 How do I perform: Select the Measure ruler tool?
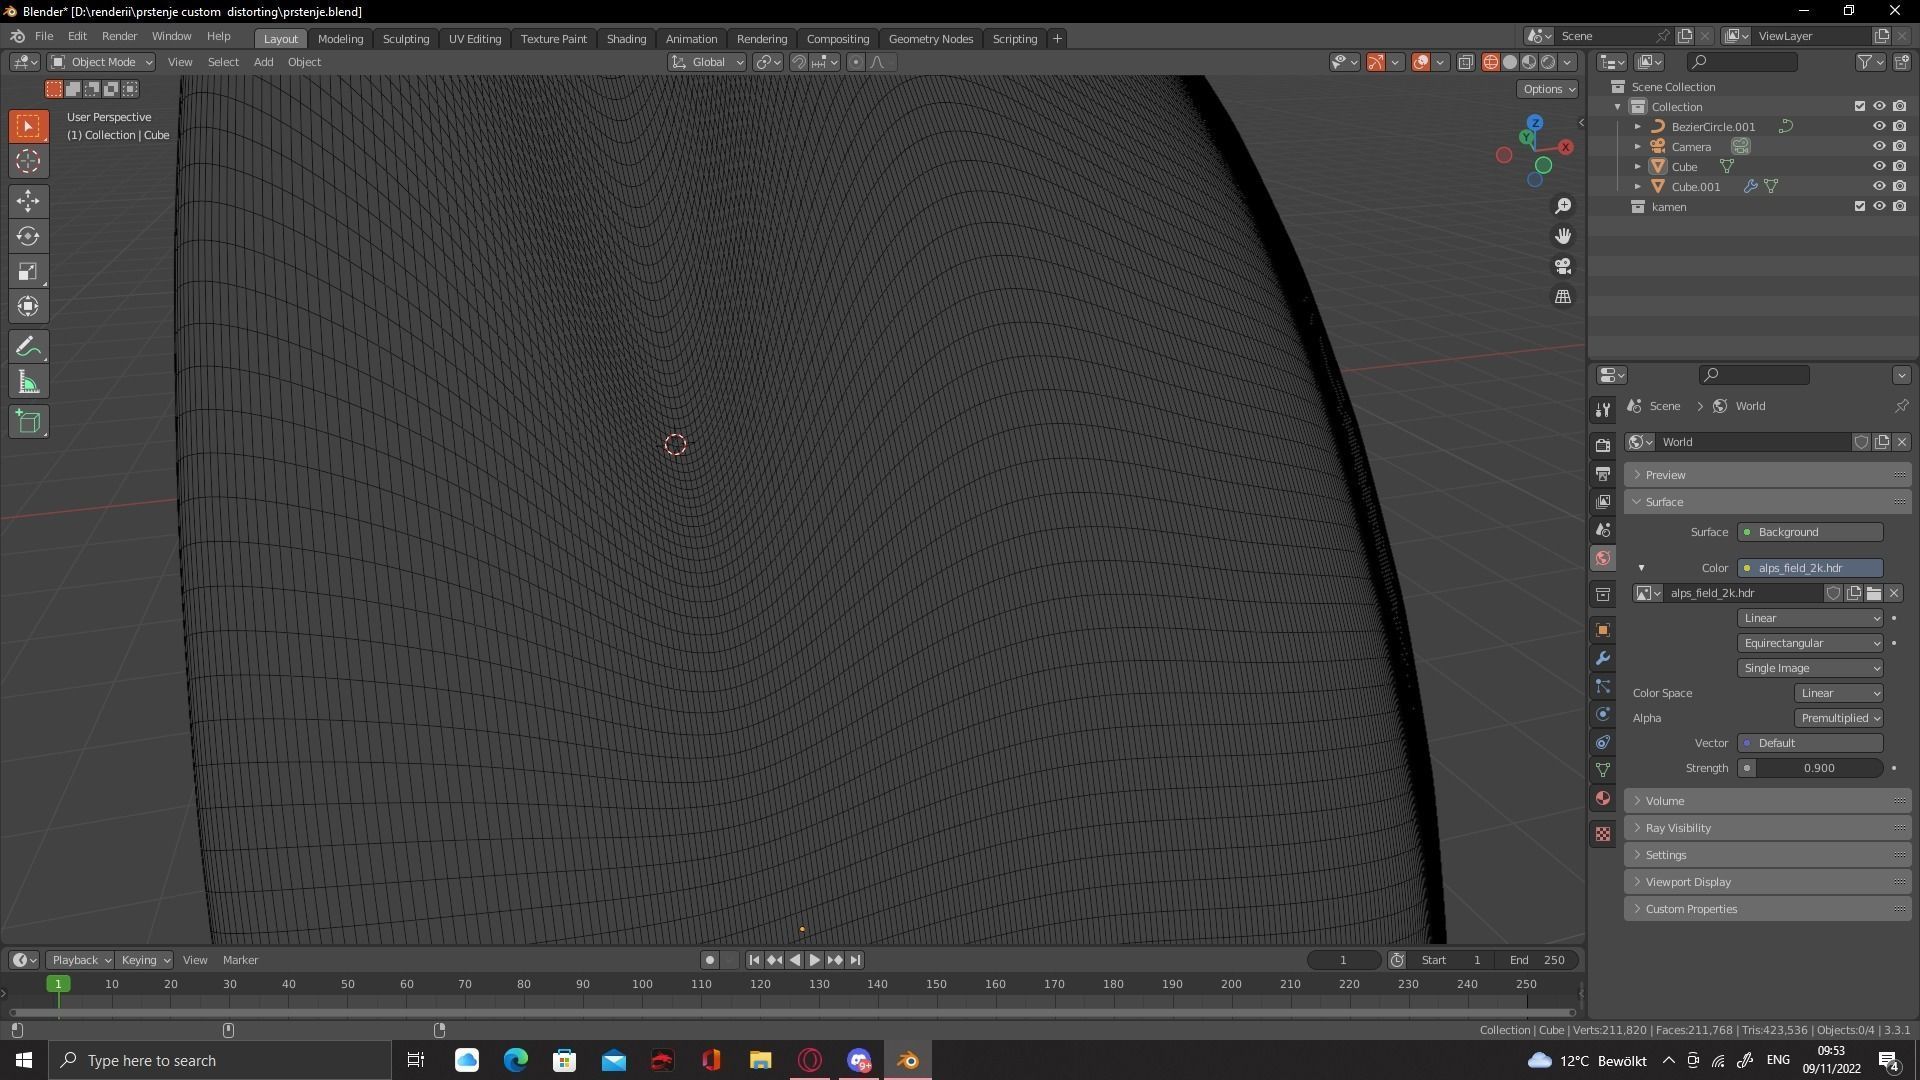[x=28, y=383]
